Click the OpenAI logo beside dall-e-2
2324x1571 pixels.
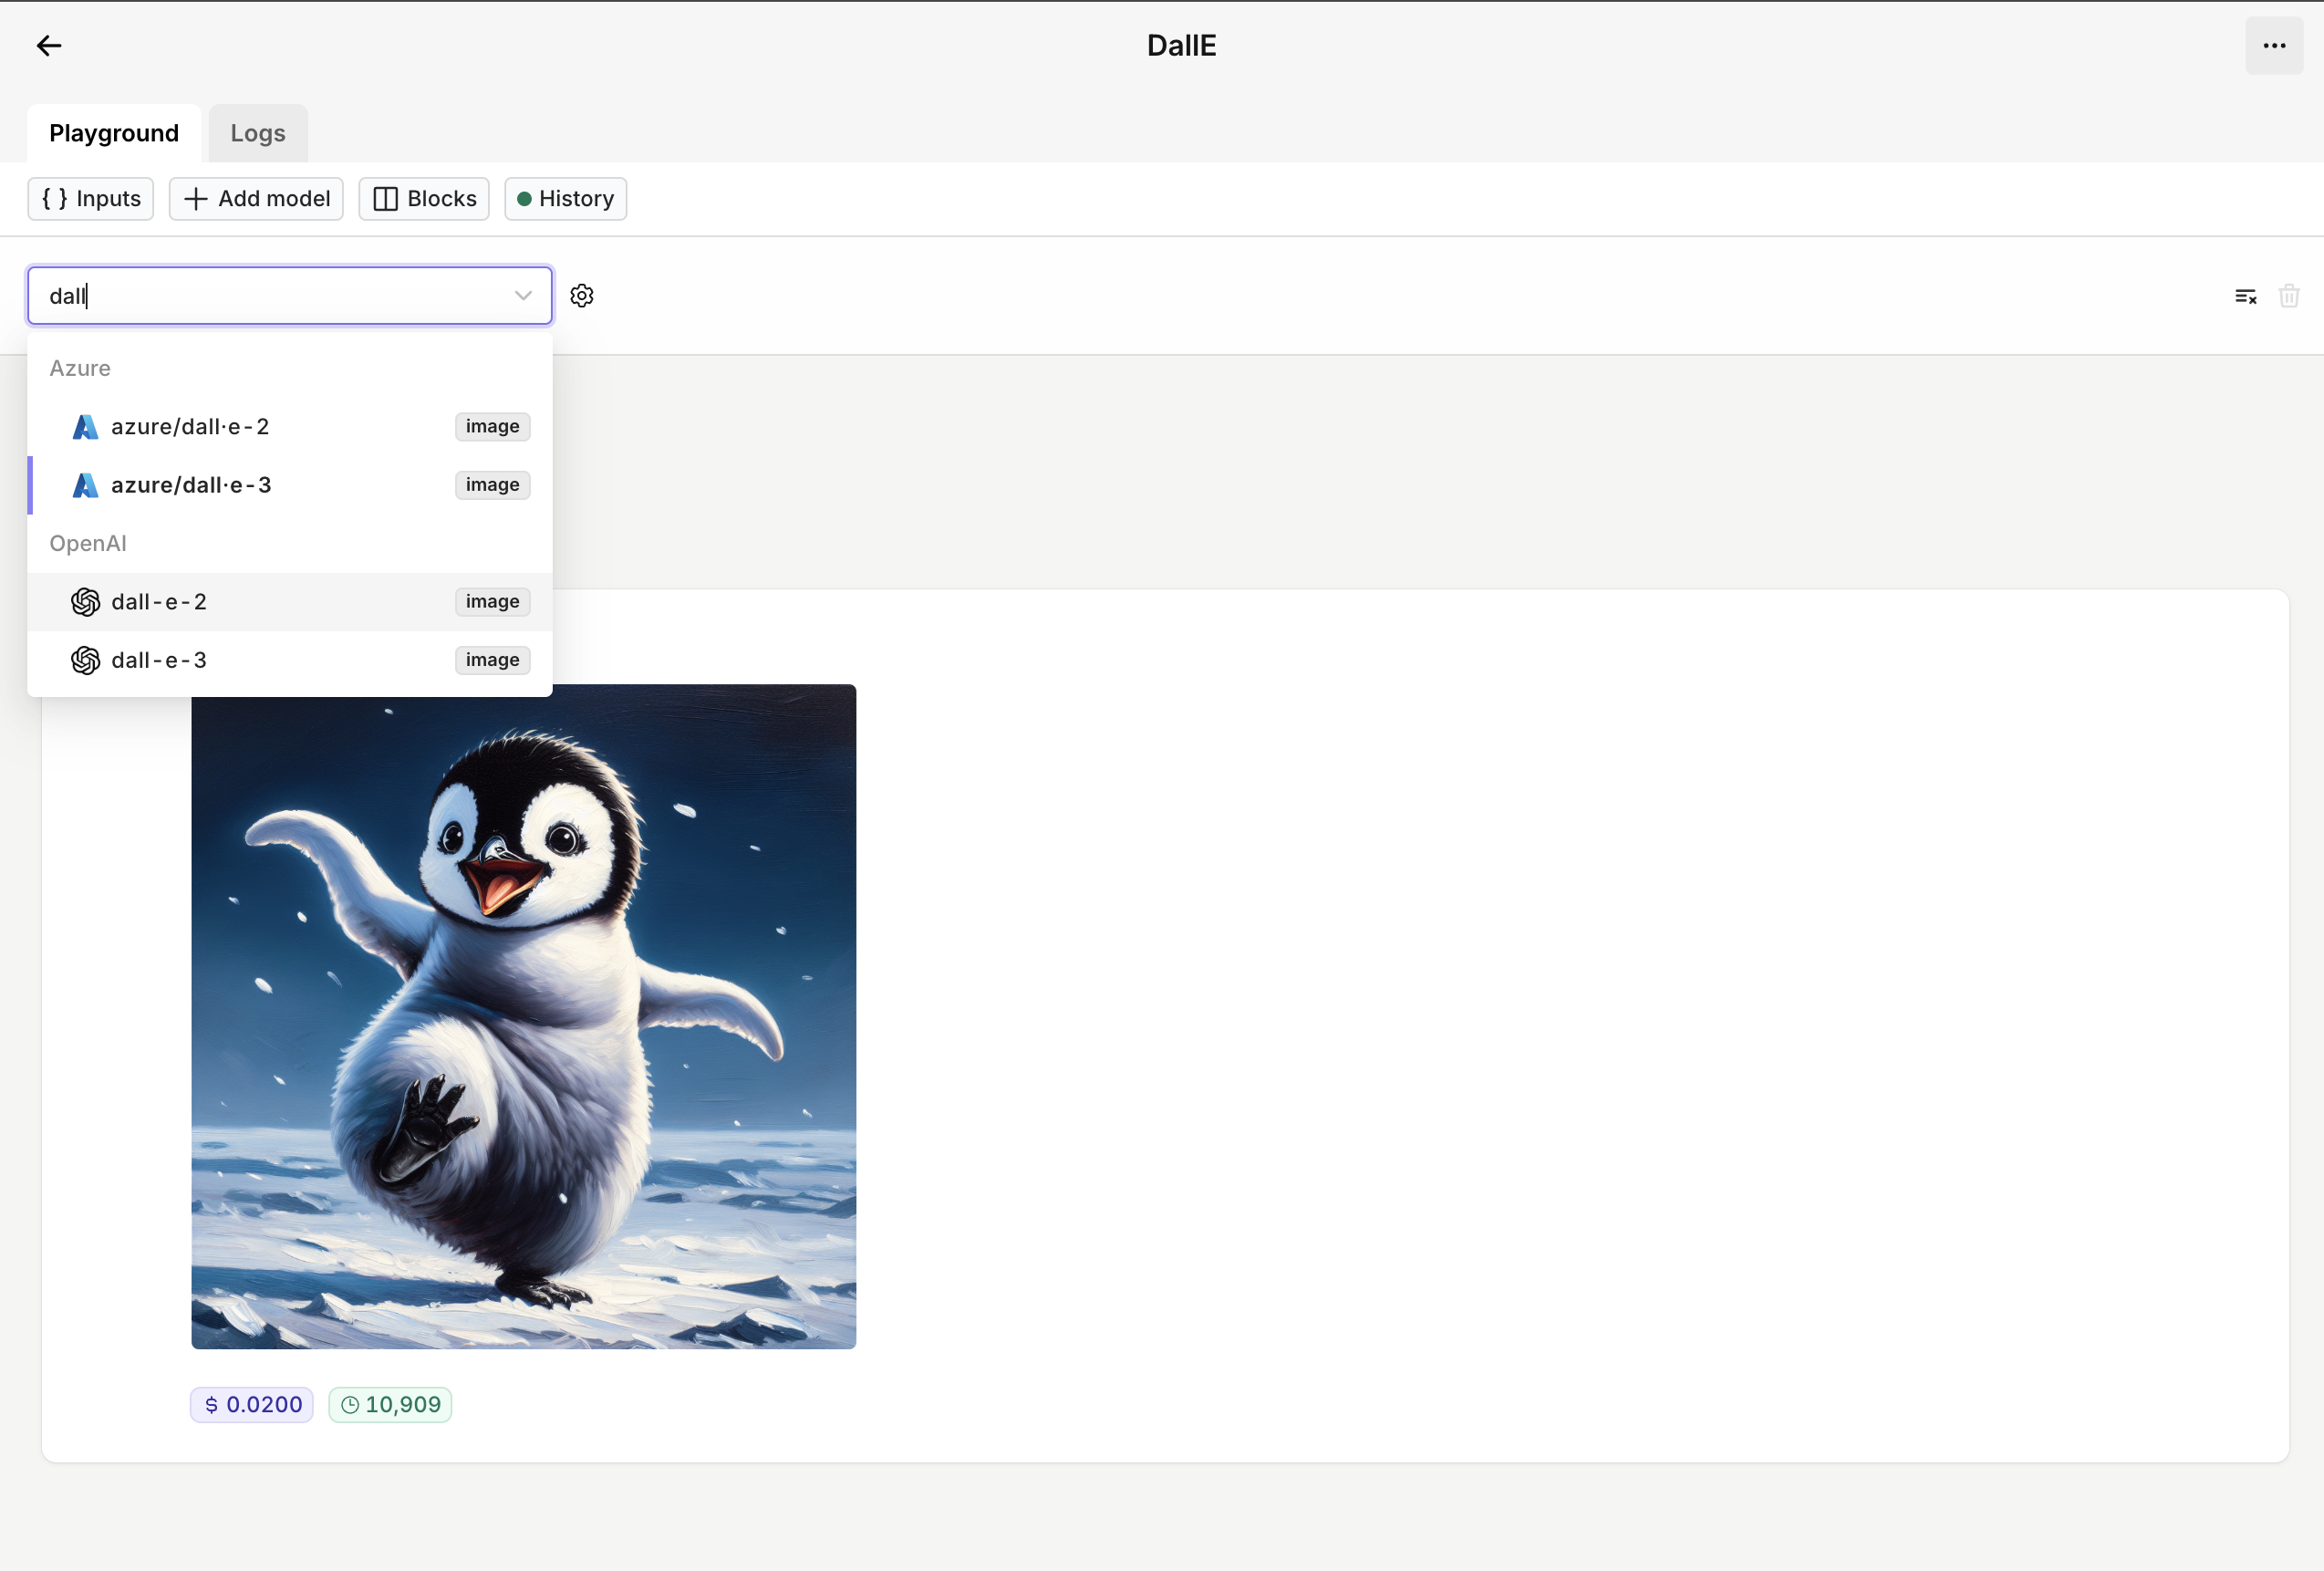[x=86, y=602]
